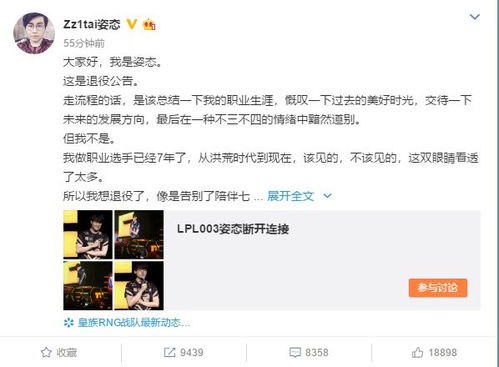Screen dimensions: 499x367
Task: Open the top-left photo thumbnail
Action: coord(88,234)
